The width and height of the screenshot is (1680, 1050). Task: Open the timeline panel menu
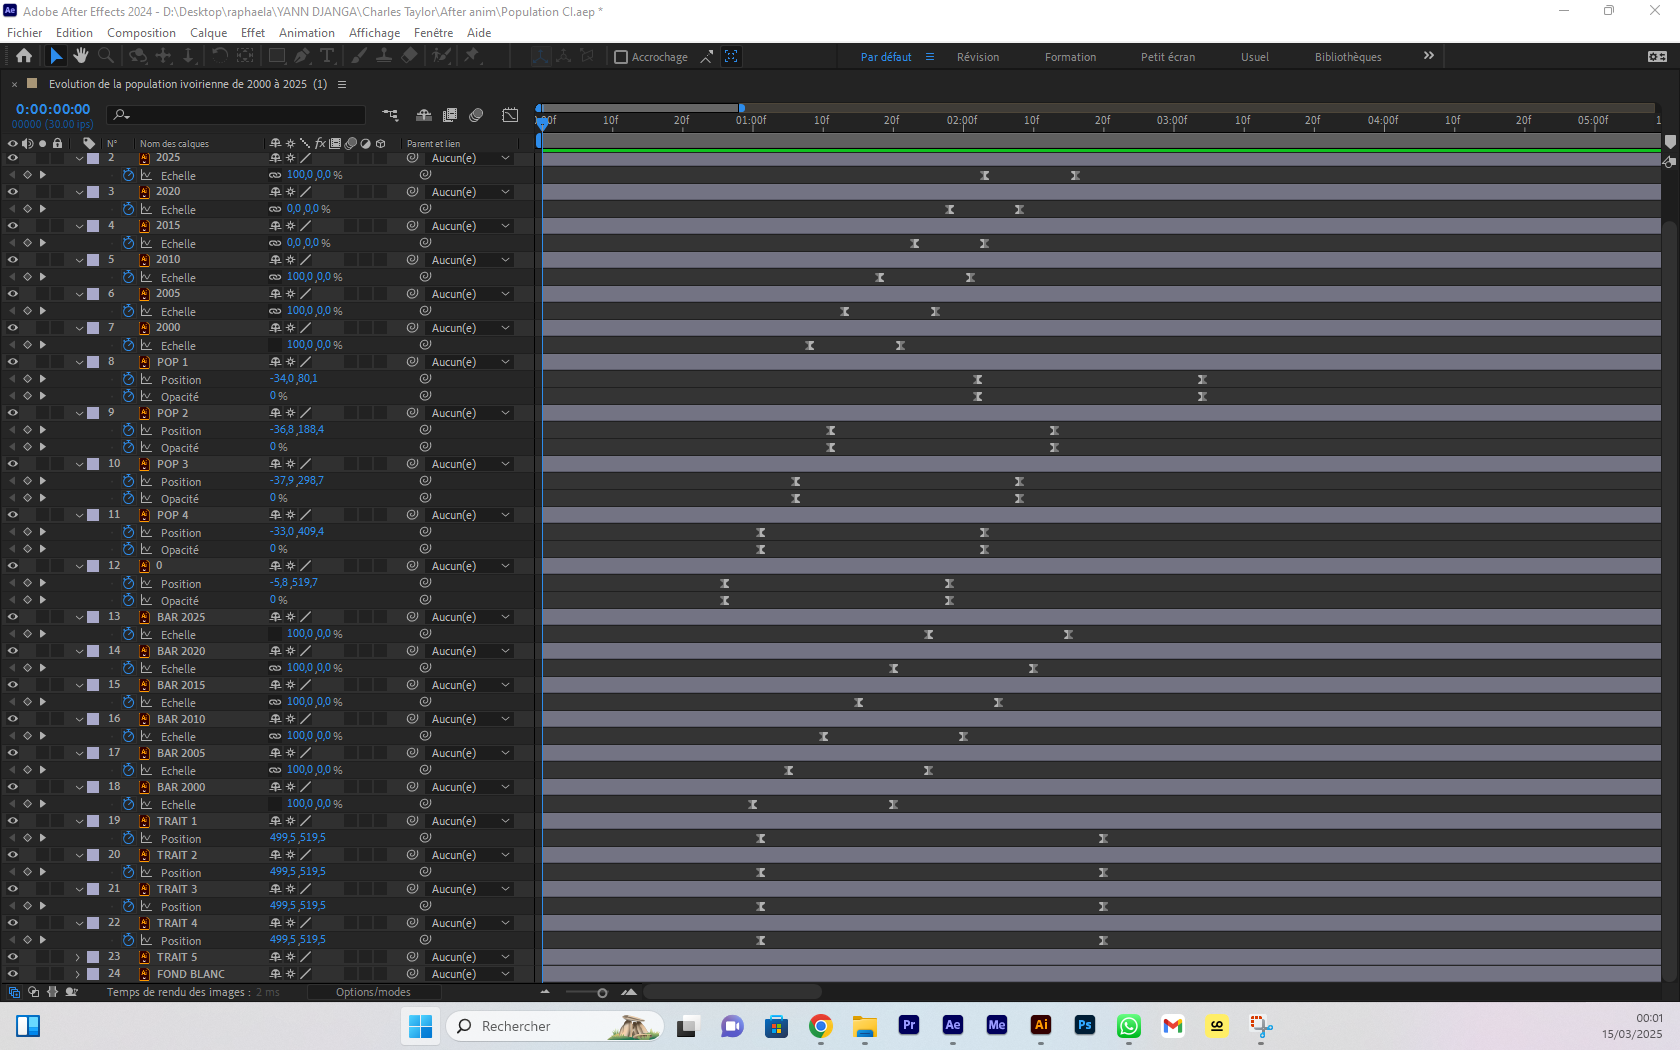(342, 84)
